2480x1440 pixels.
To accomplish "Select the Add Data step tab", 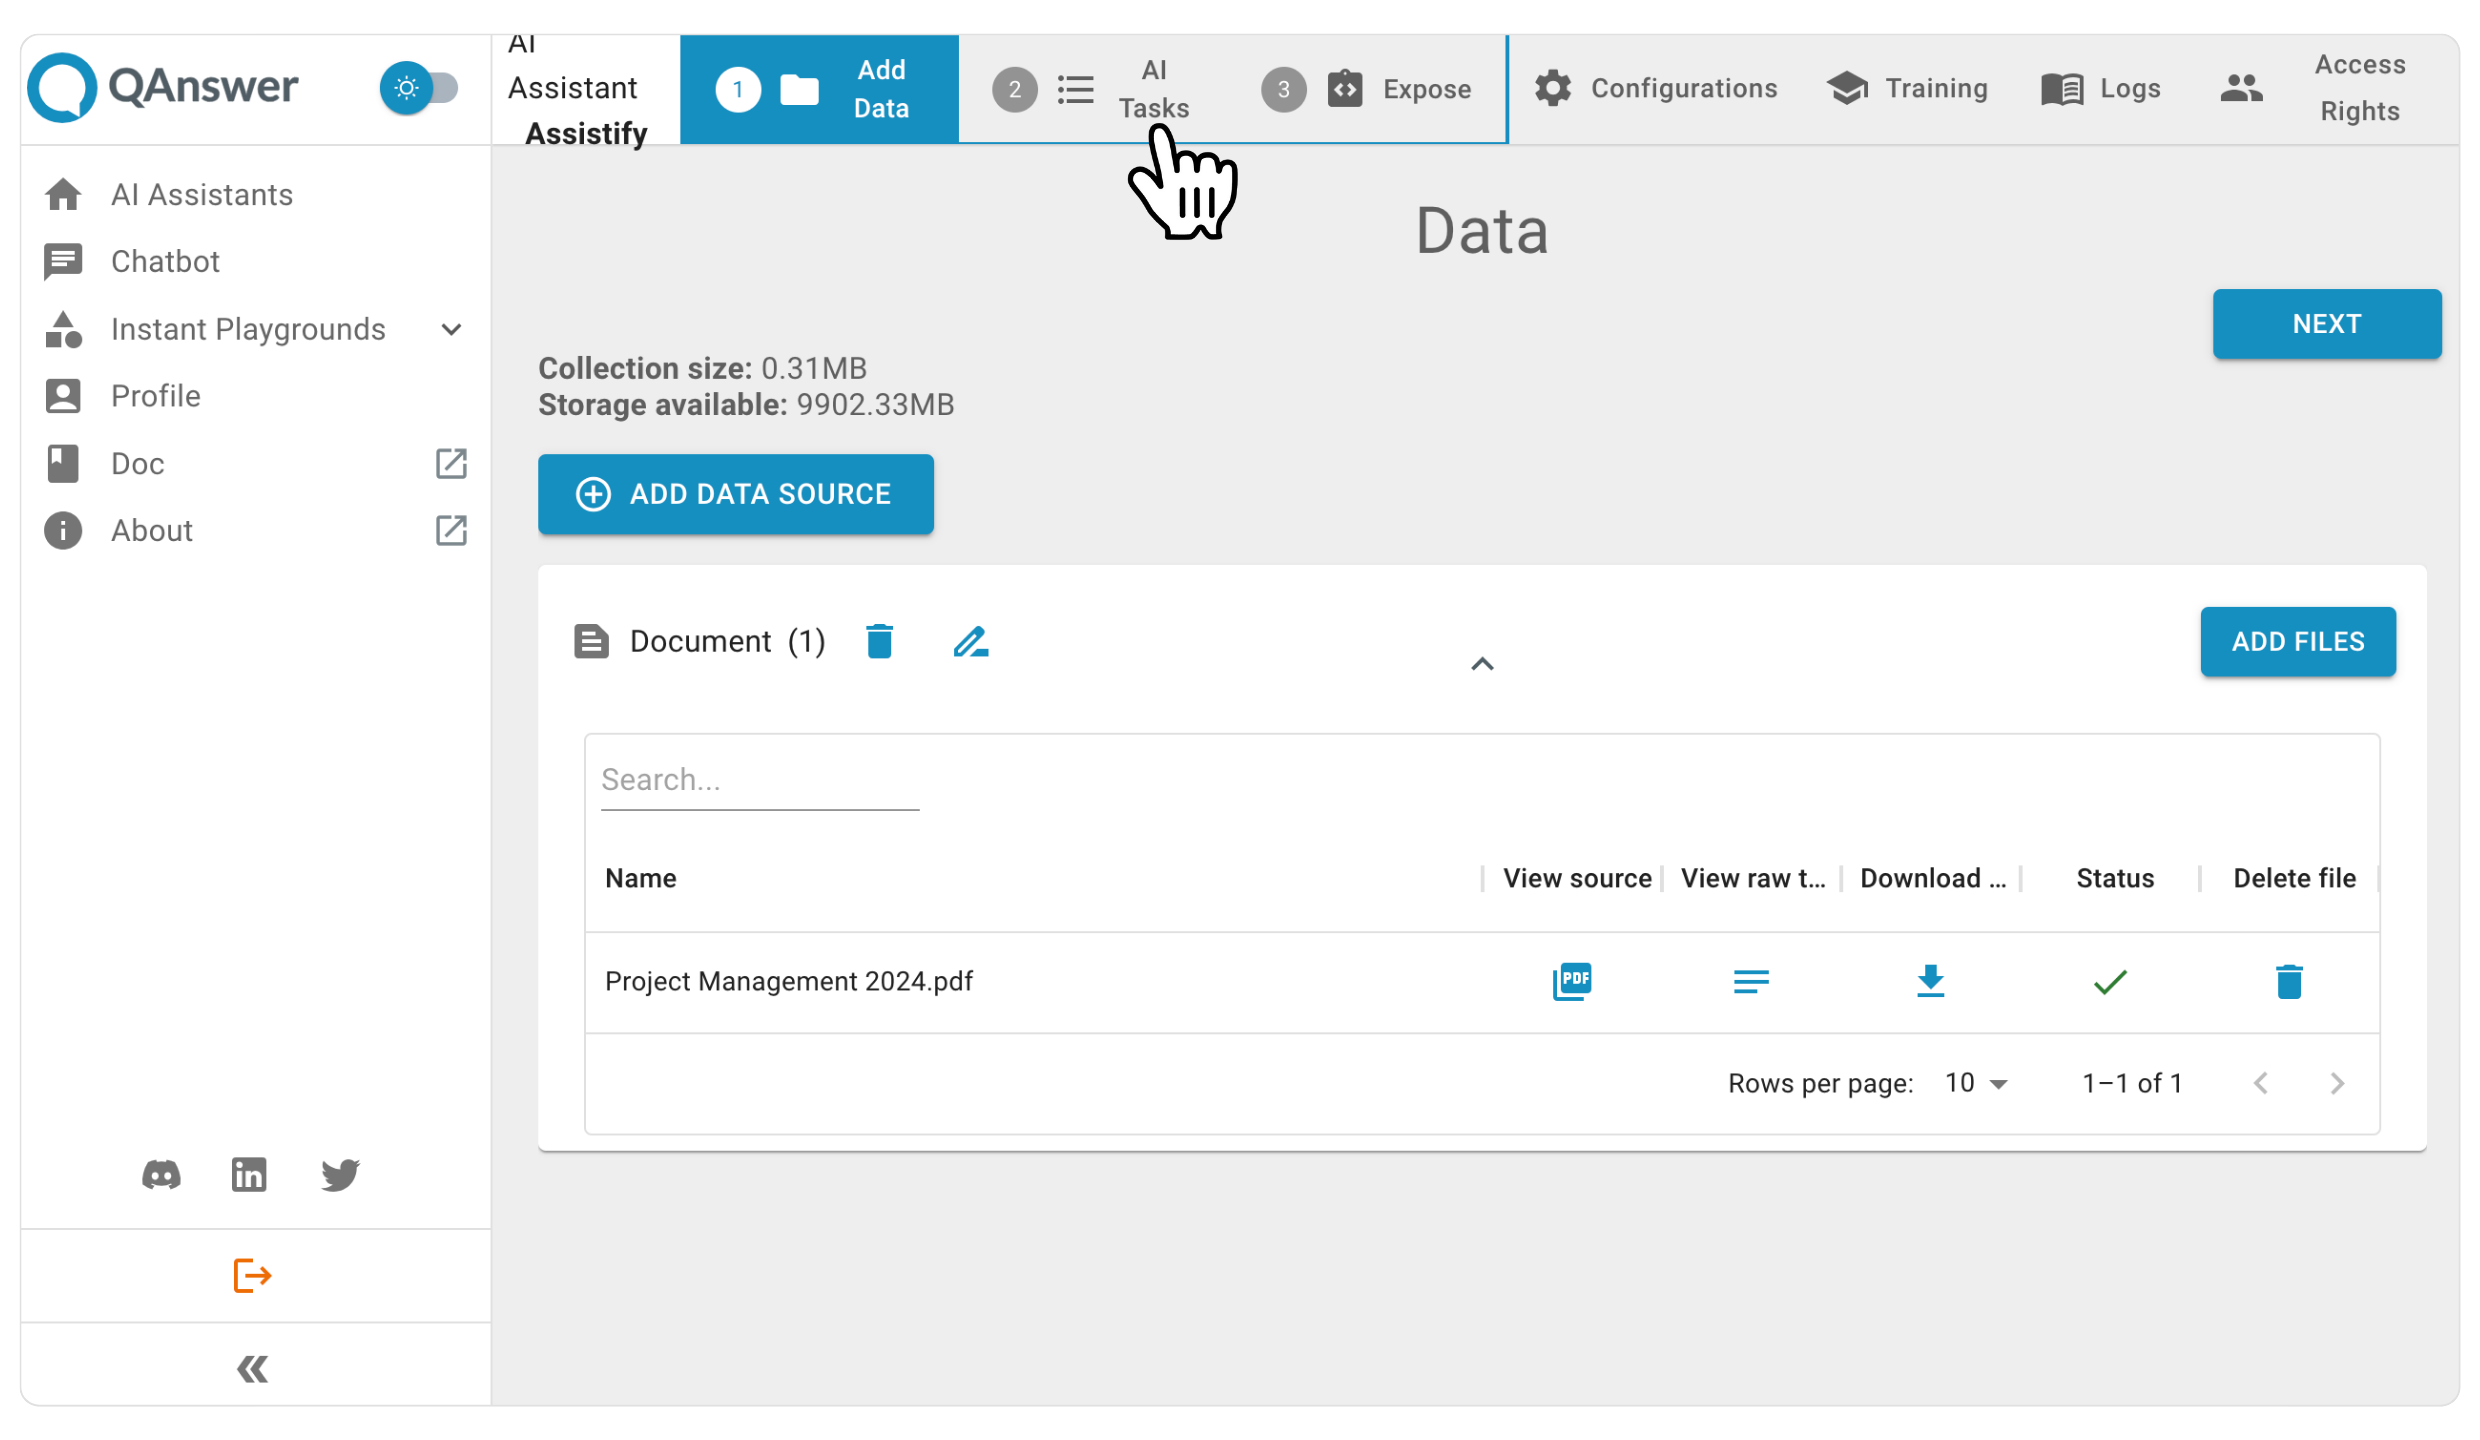I will [819, 89].
